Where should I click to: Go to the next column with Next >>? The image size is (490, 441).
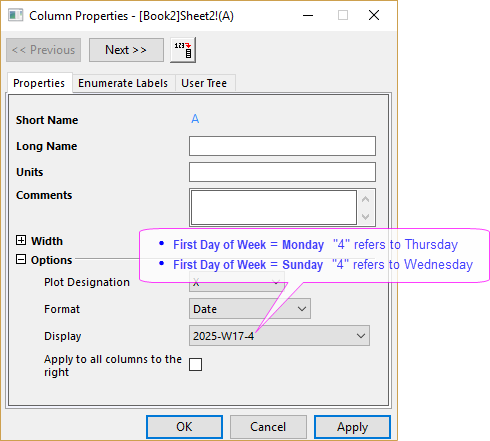(126, 50)
